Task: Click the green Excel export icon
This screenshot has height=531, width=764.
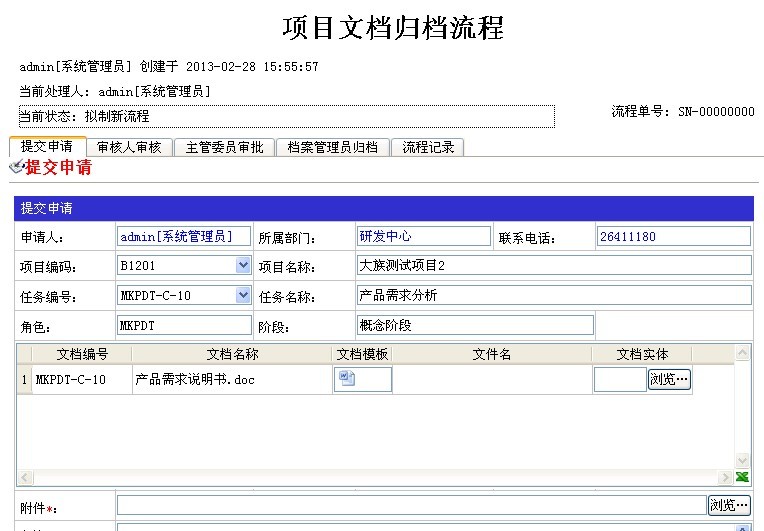Action: click(742, 478)
